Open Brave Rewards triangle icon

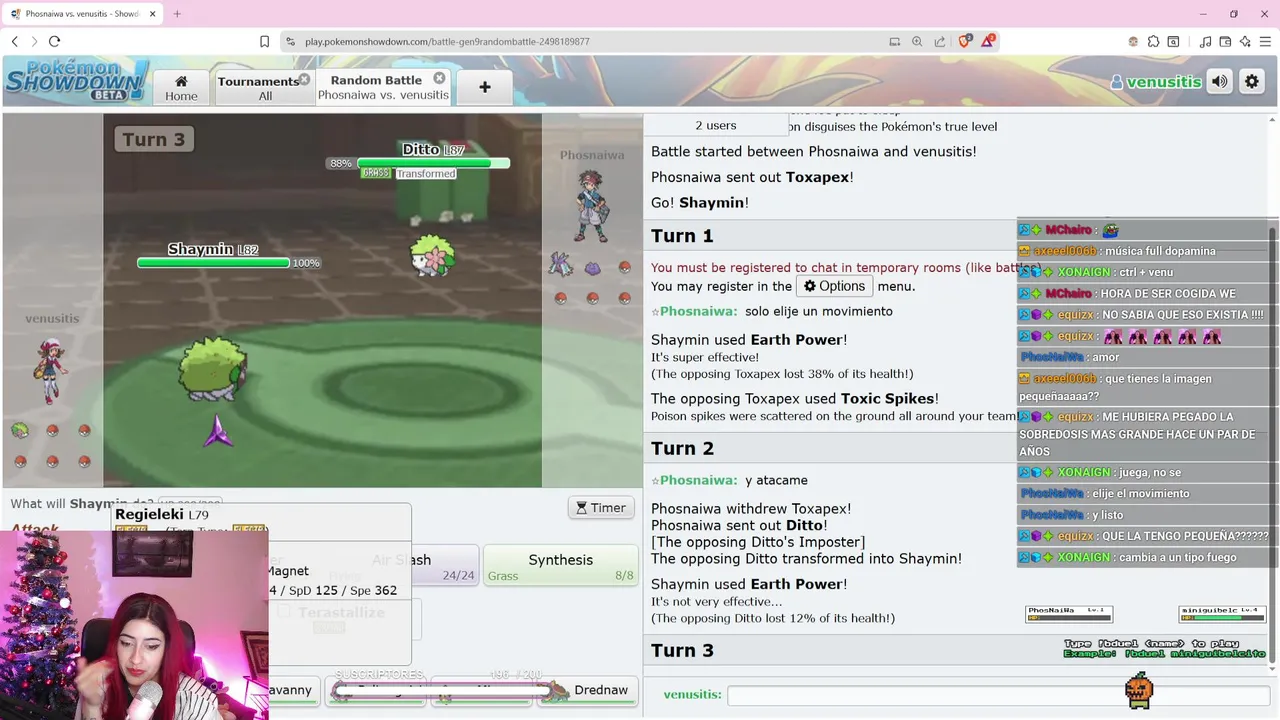[988, 41]
